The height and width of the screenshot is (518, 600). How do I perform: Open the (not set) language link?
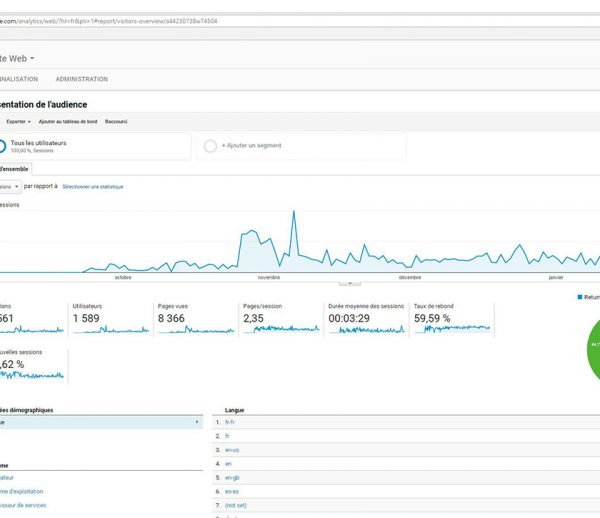coord(236,505)
